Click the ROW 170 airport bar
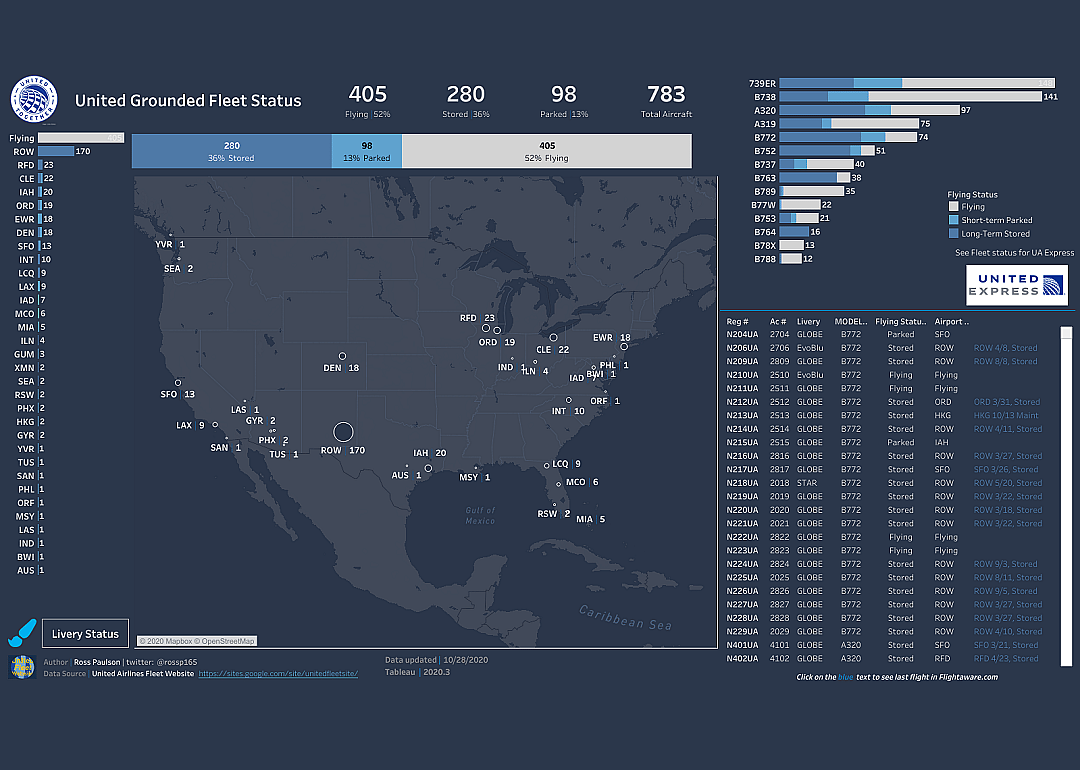1080x770 pixels. (56, 152)
